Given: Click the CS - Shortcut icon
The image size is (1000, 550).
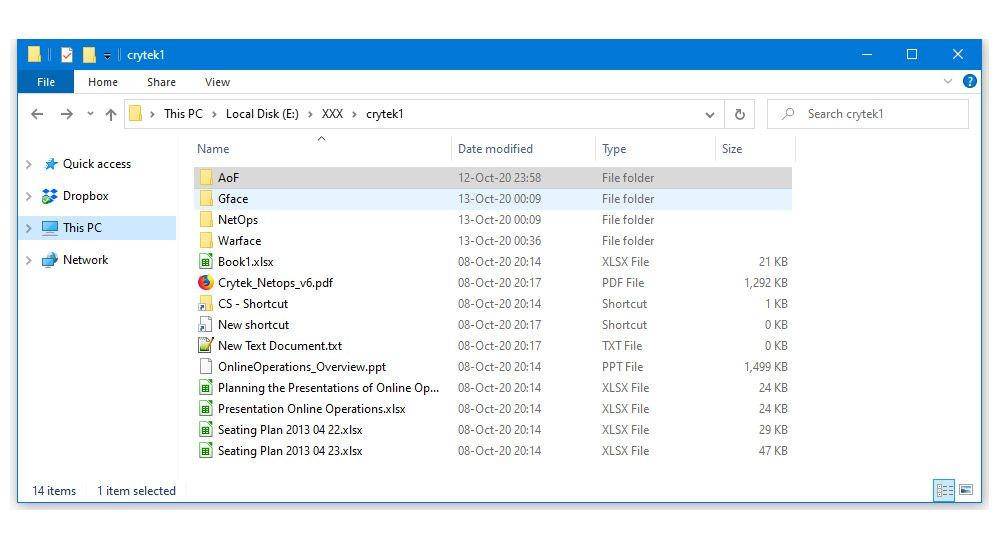Looking at the screenshot, I should tap(205, 304).
